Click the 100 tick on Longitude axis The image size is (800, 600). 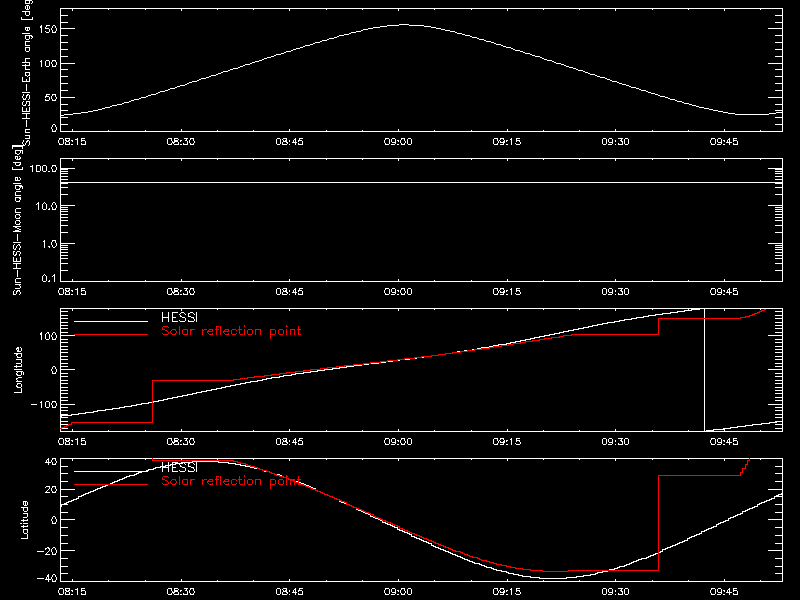click(47, 336)
